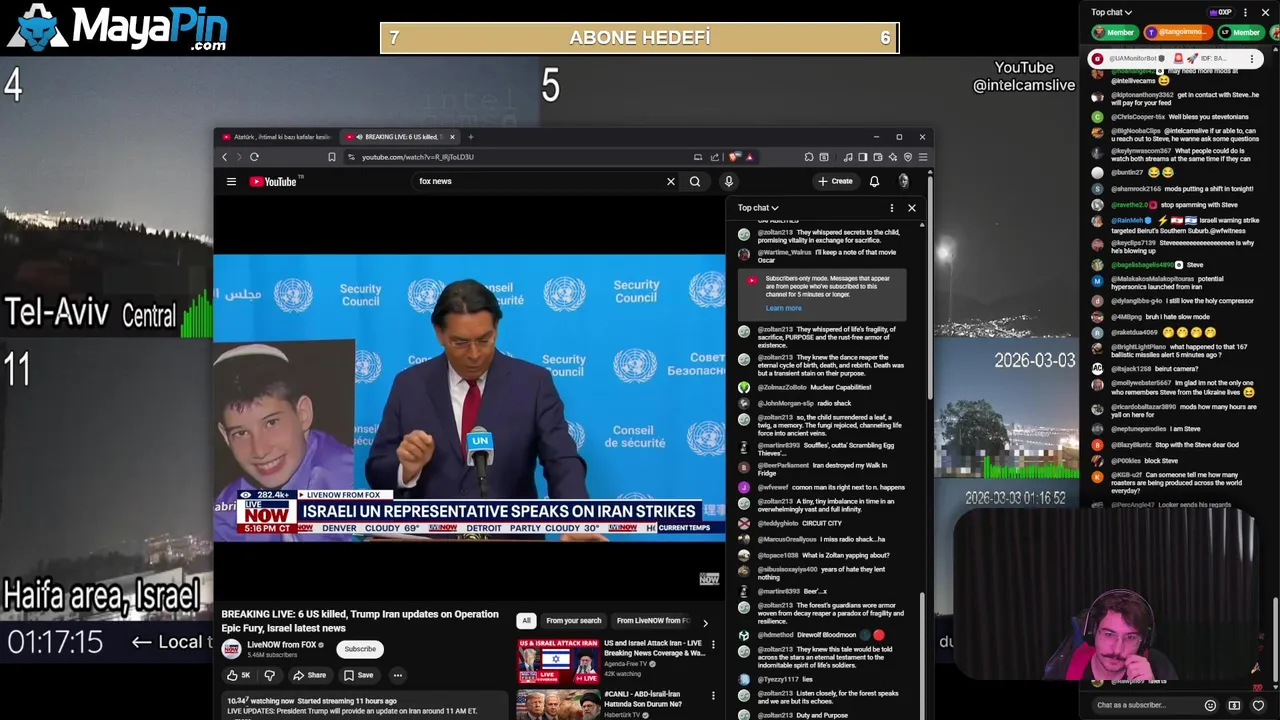This screenshot has height=720, width=1280.
Task: Run search with magnifier button
Action: click(695, 181)
